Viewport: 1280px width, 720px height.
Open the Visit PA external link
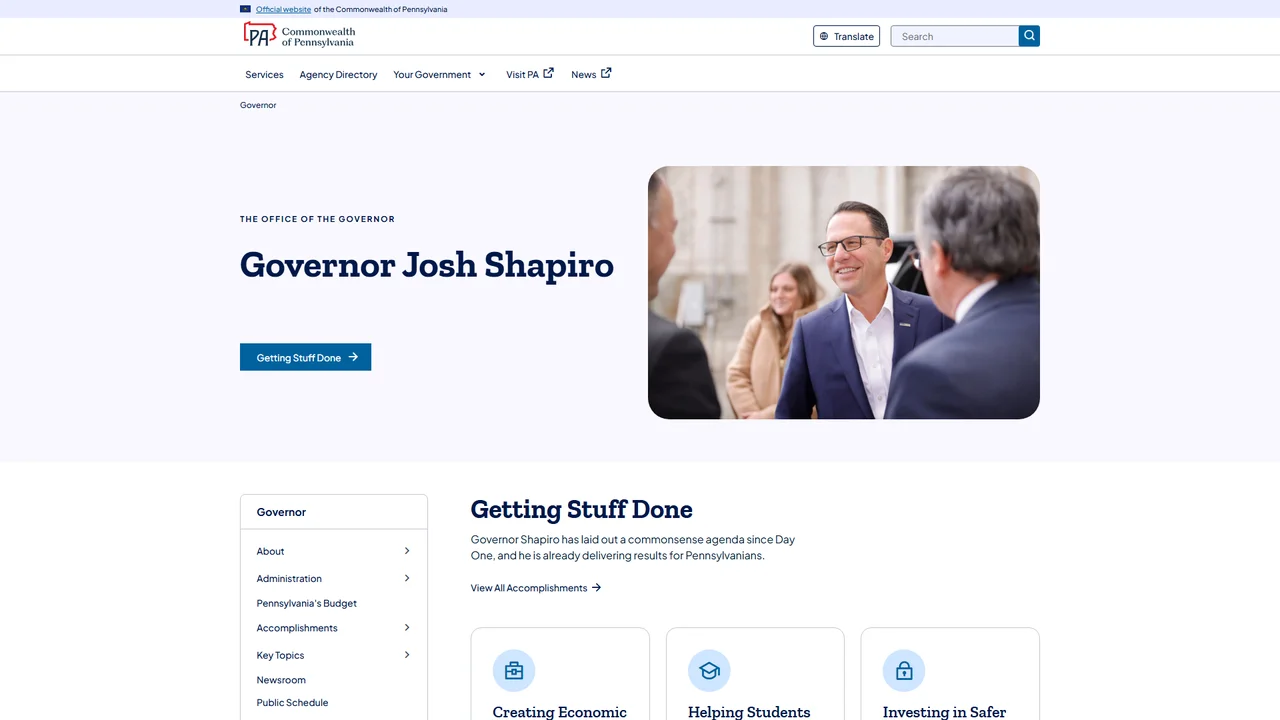pos(530,74)
